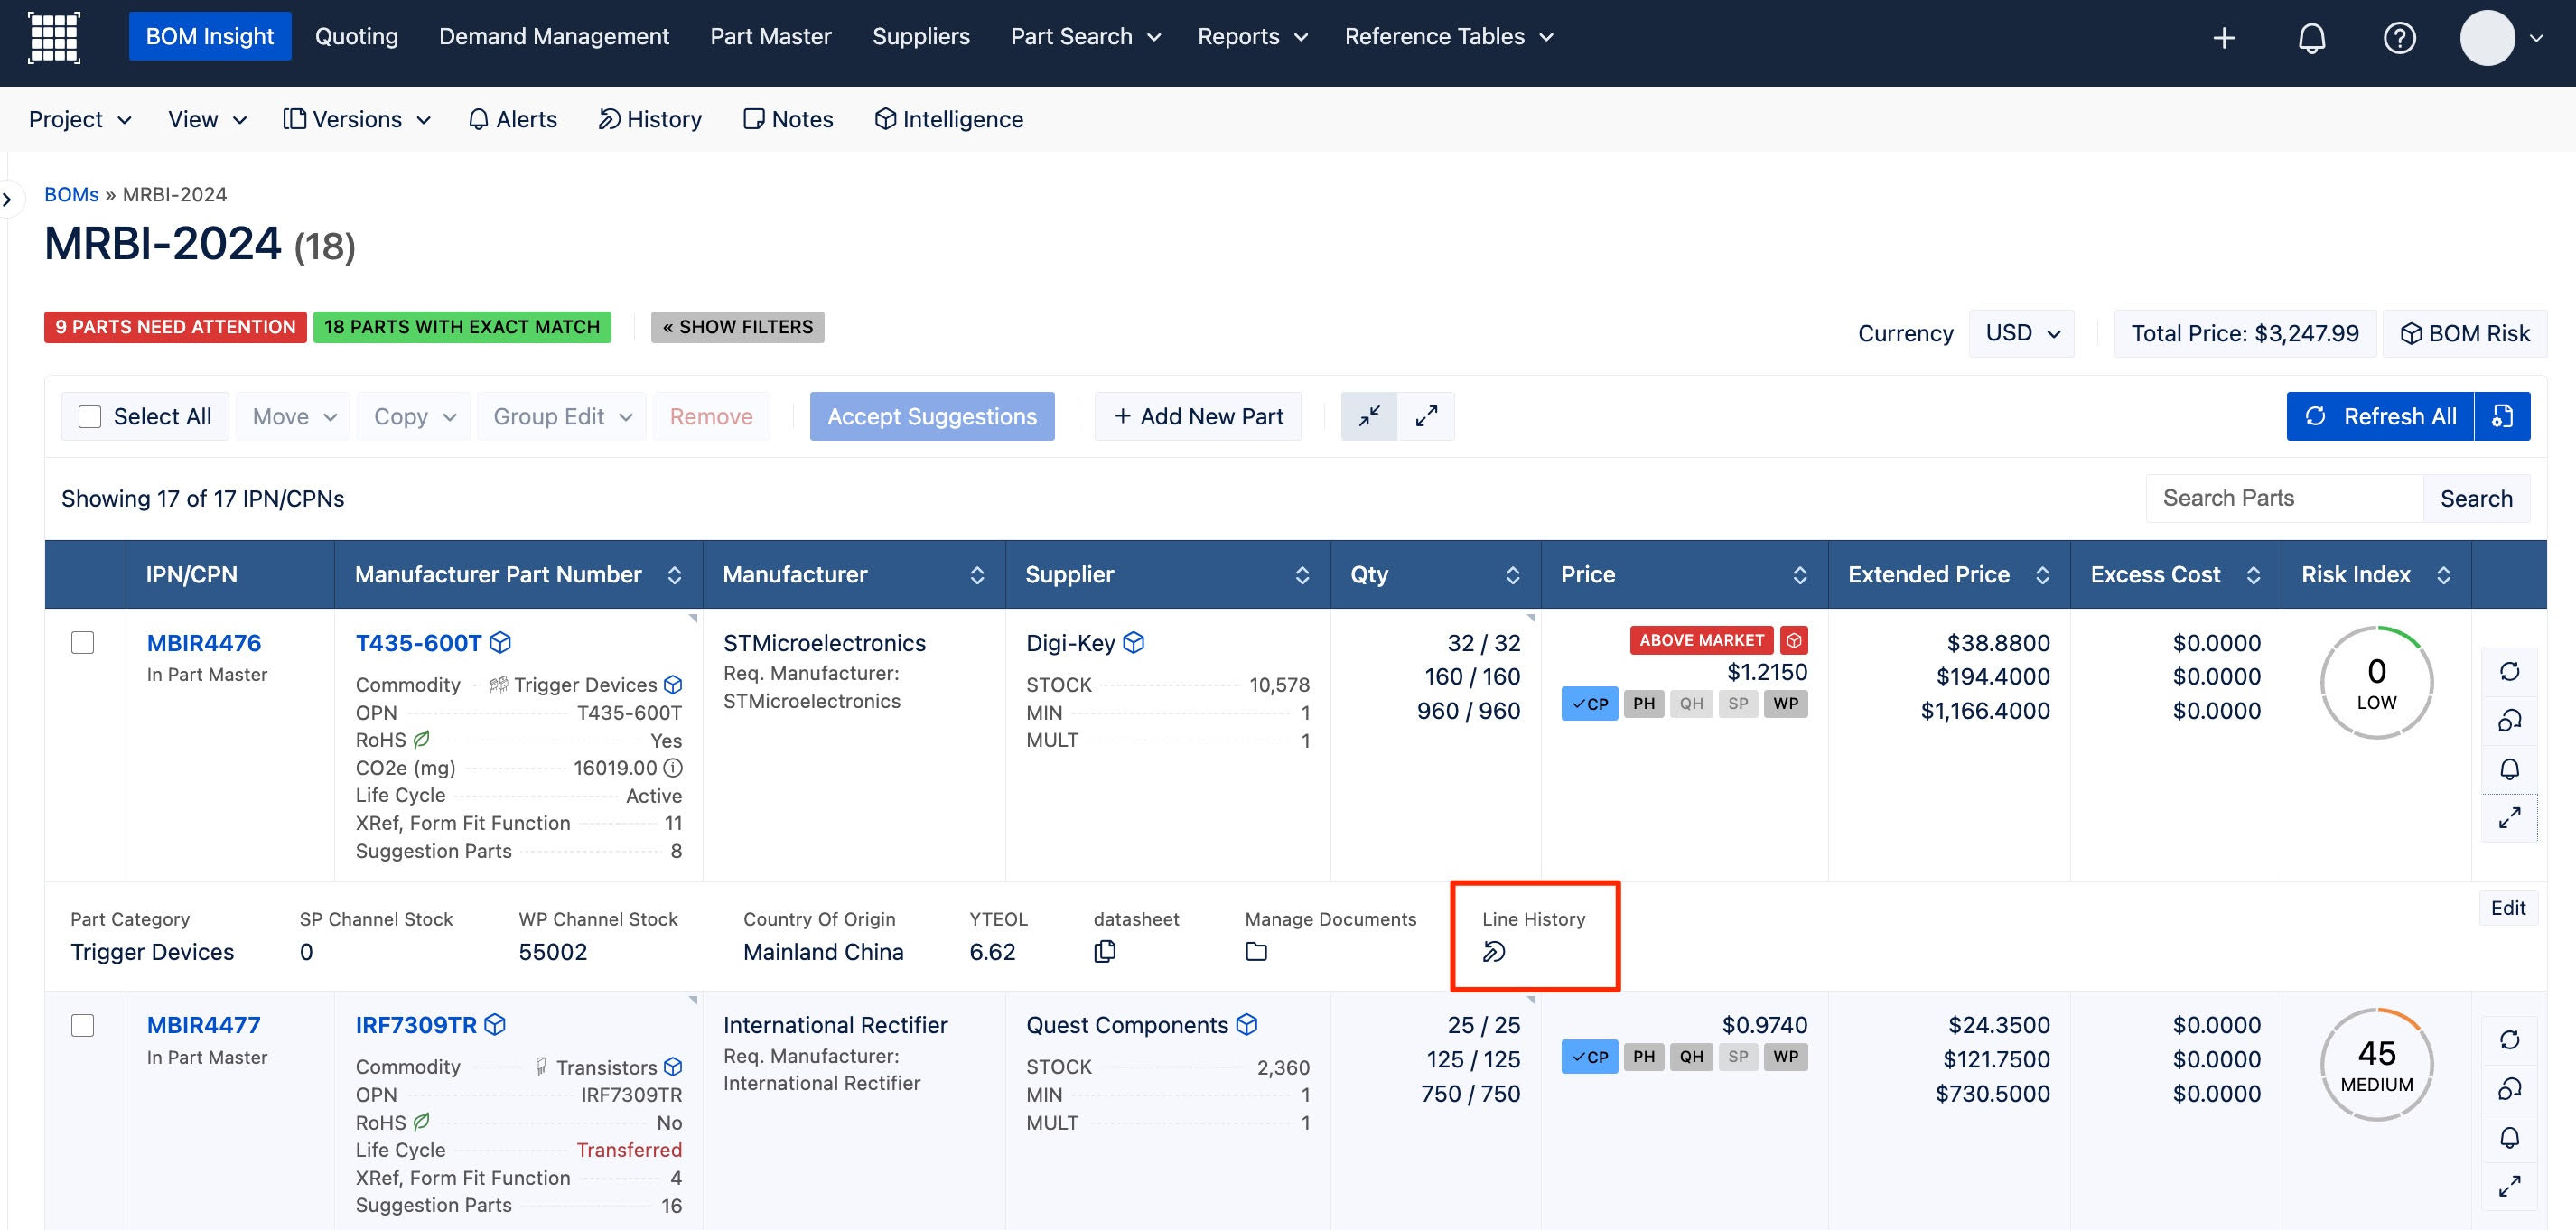Click the cube icon next to T435-600T
The height and width of the screenshot is (1230, 2576).
pos(501,643)
